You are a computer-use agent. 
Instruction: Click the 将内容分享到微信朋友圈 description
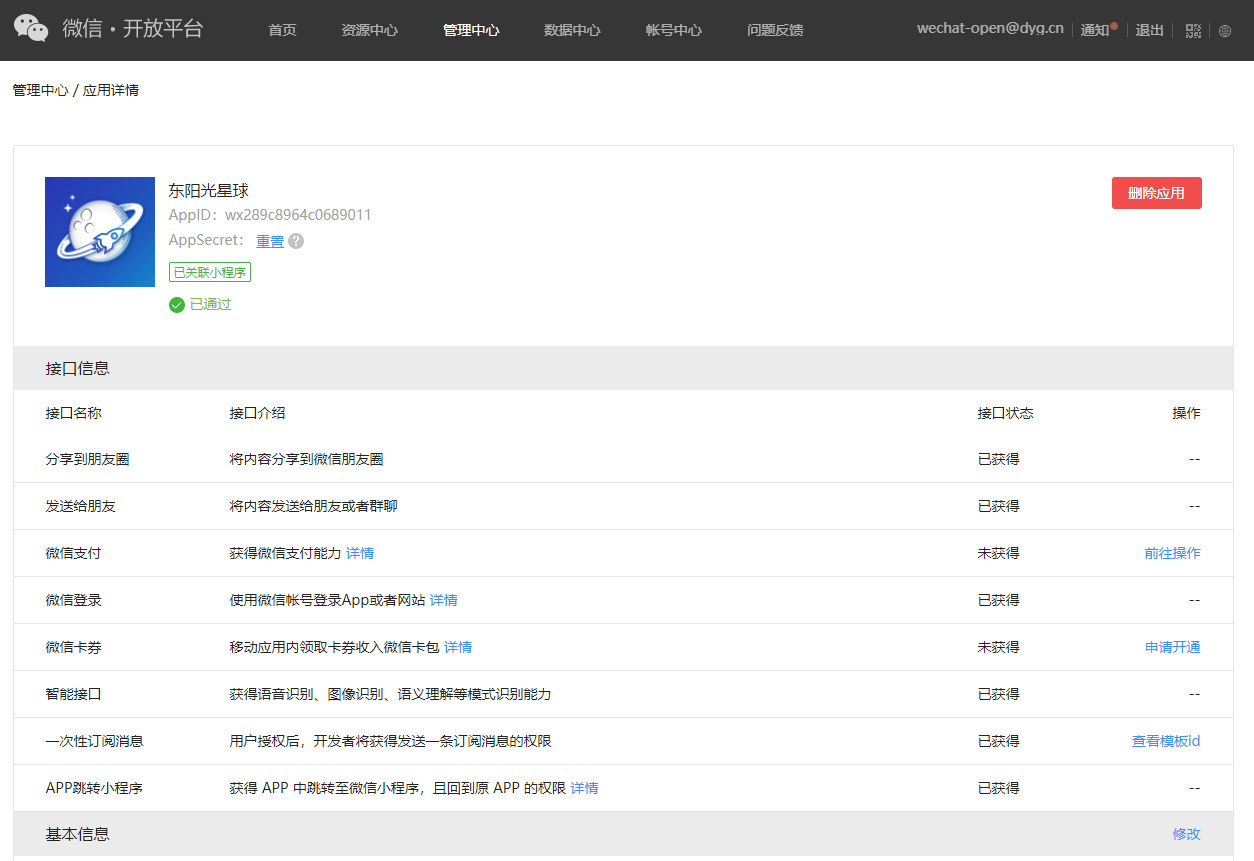(307, 459)
